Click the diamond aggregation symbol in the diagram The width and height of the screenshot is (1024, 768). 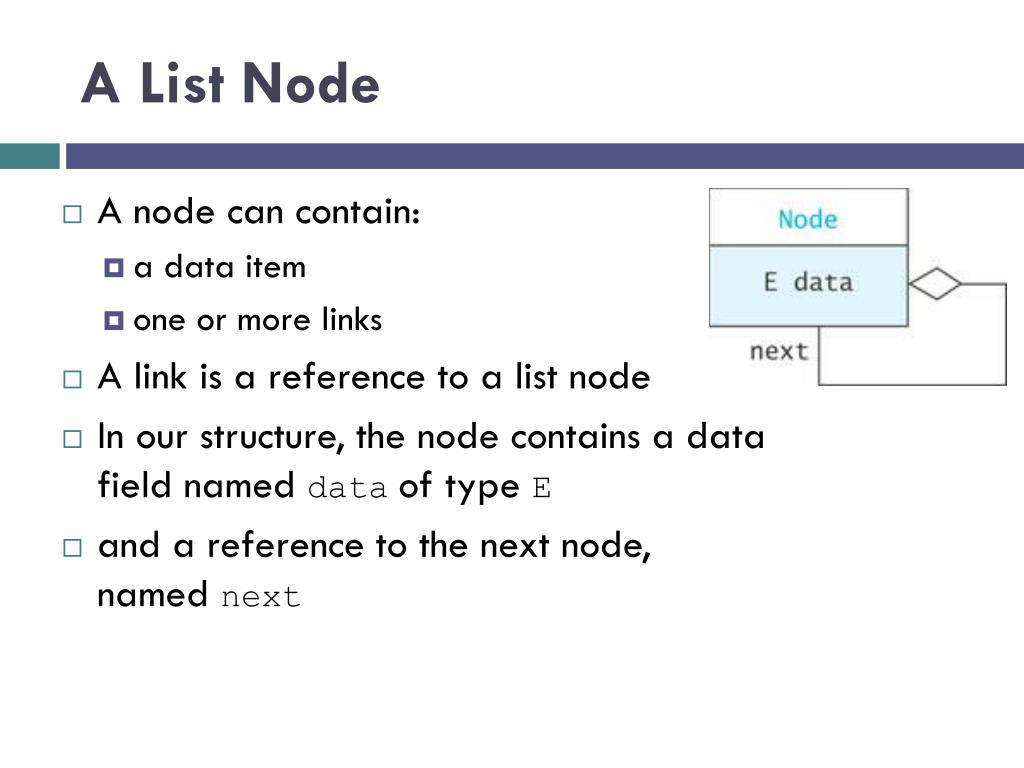[x=935, y=284]
